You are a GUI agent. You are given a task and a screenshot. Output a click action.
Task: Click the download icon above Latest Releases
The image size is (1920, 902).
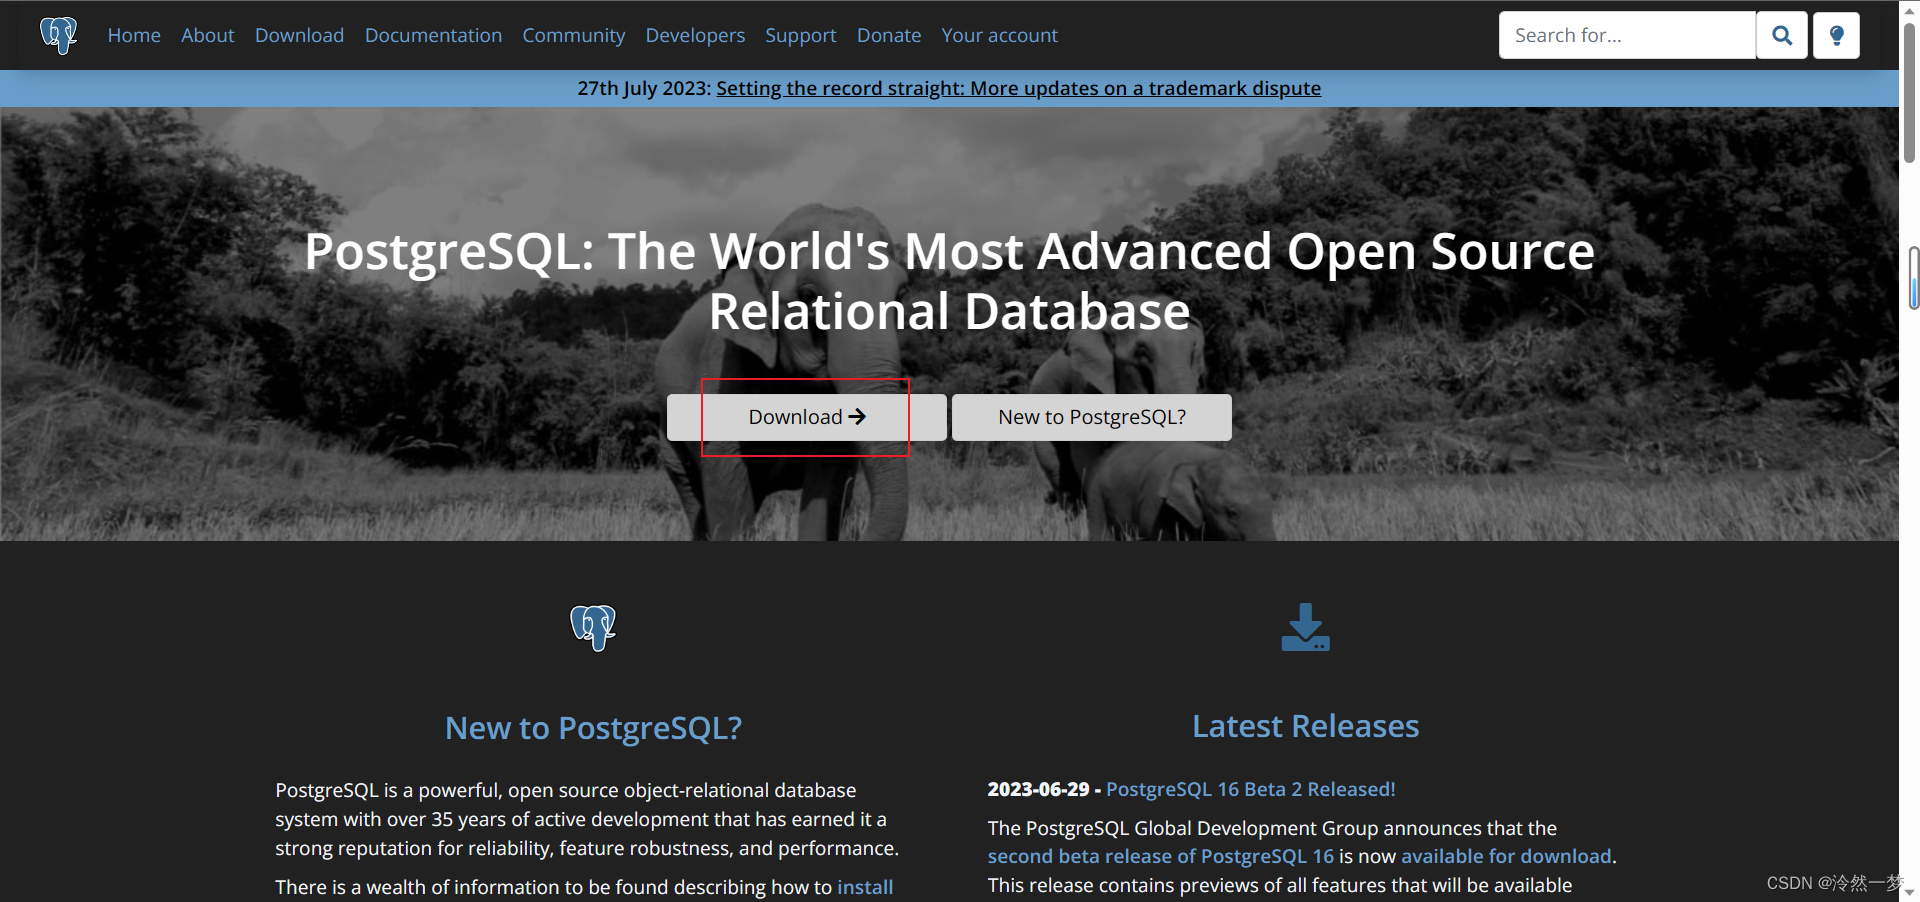click(x=1305, y=627)
